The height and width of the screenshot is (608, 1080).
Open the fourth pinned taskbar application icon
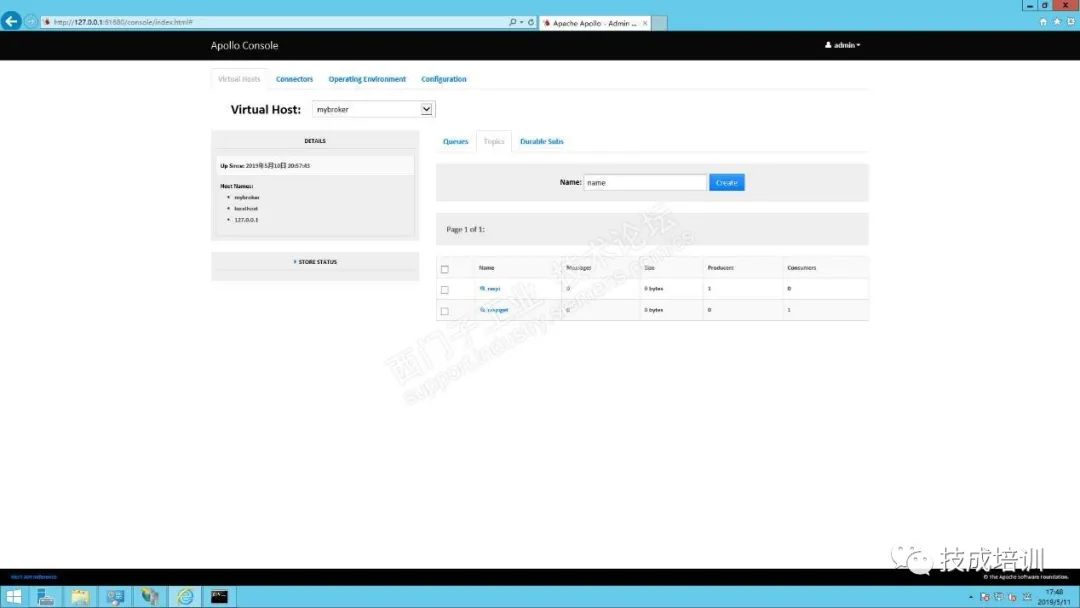pos(149,596)
